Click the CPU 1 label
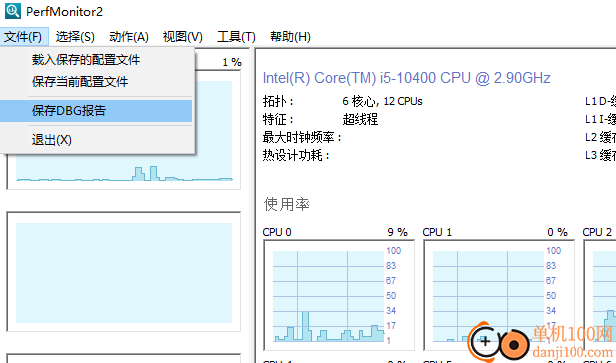 coord(437,232)
